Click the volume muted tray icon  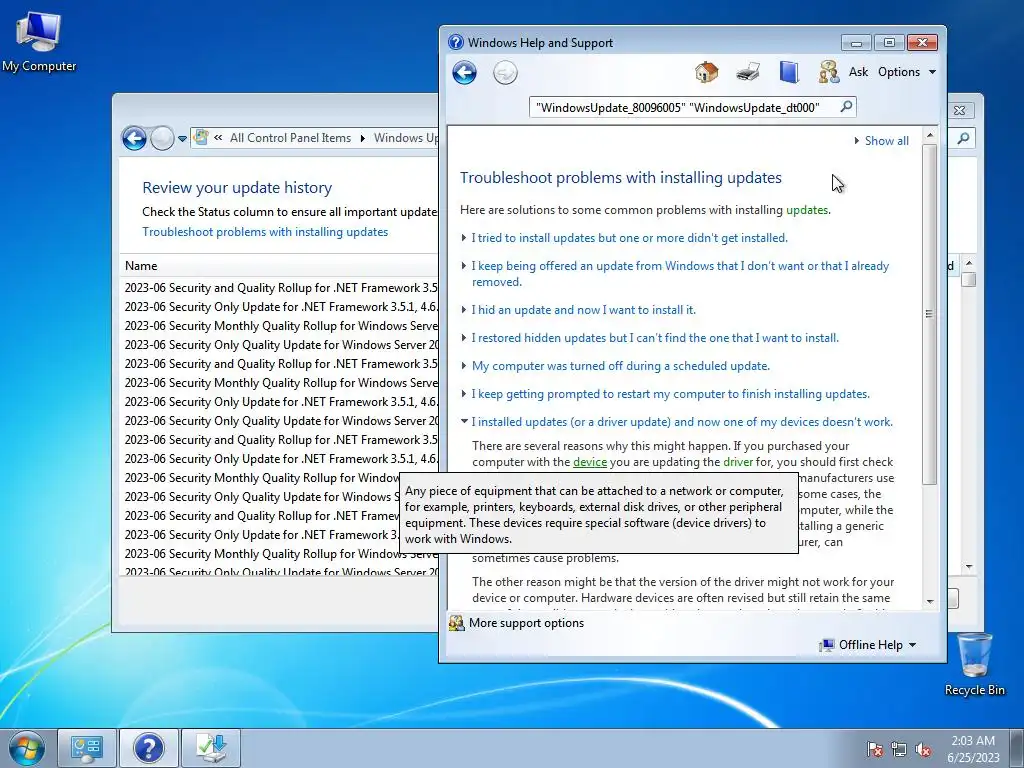[923, 749]
